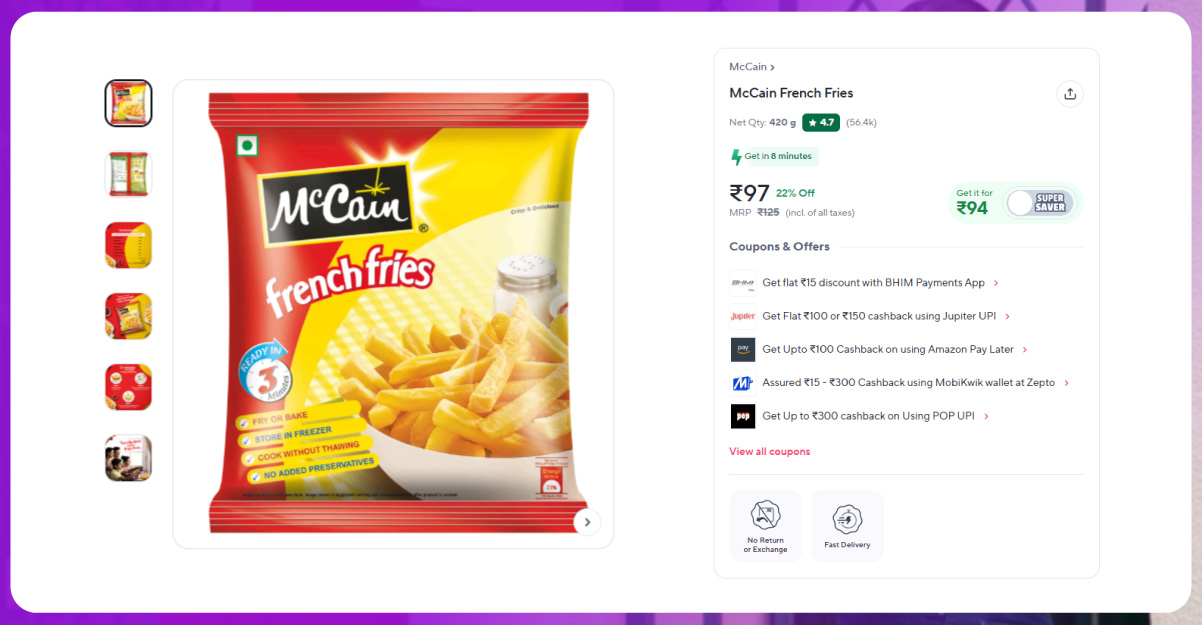Click the POP UPI logo icon

(743, 416)
